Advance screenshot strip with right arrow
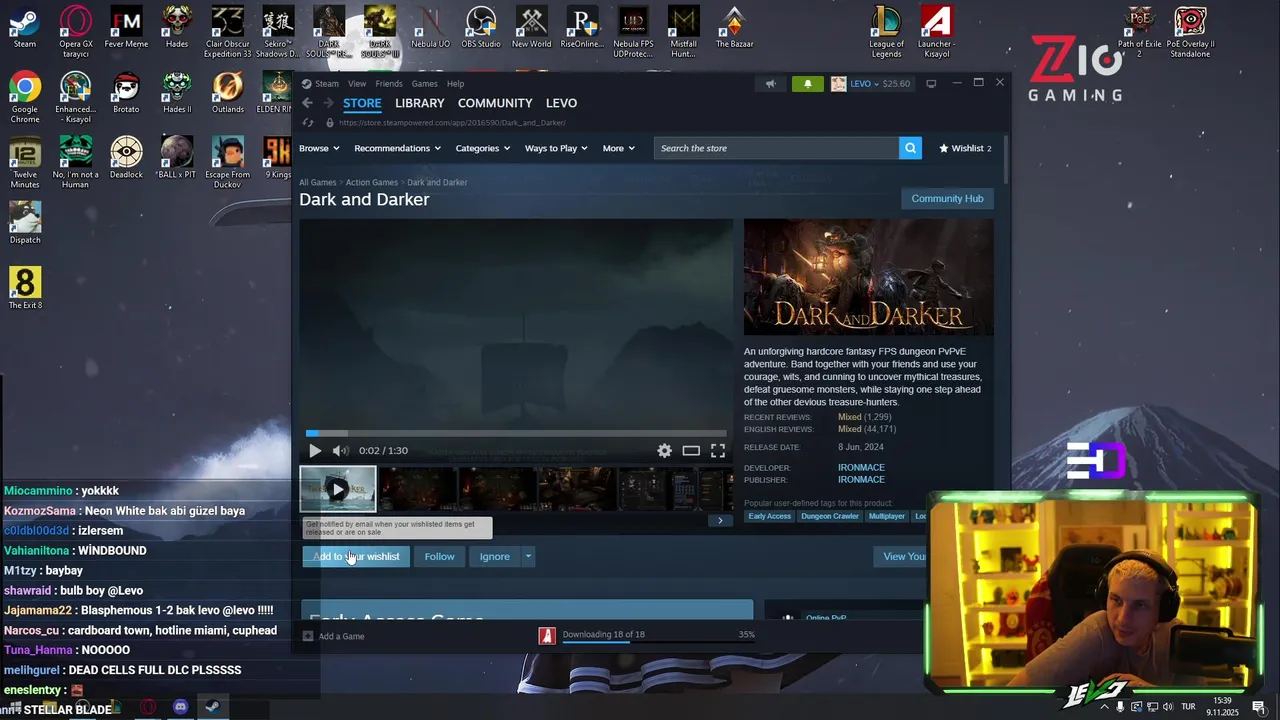 coord(720,520)
